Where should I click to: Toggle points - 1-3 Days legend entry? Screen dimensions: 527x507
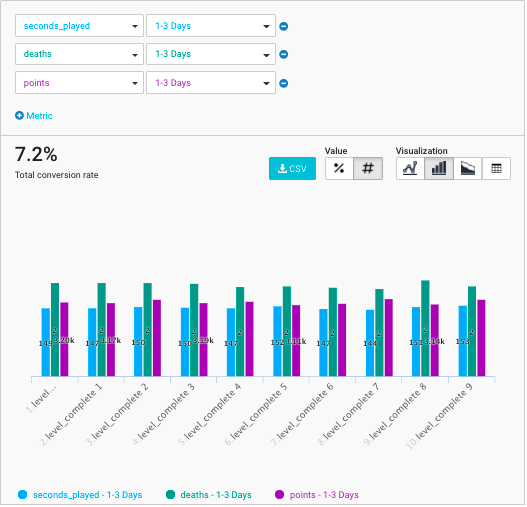point(318,496)
